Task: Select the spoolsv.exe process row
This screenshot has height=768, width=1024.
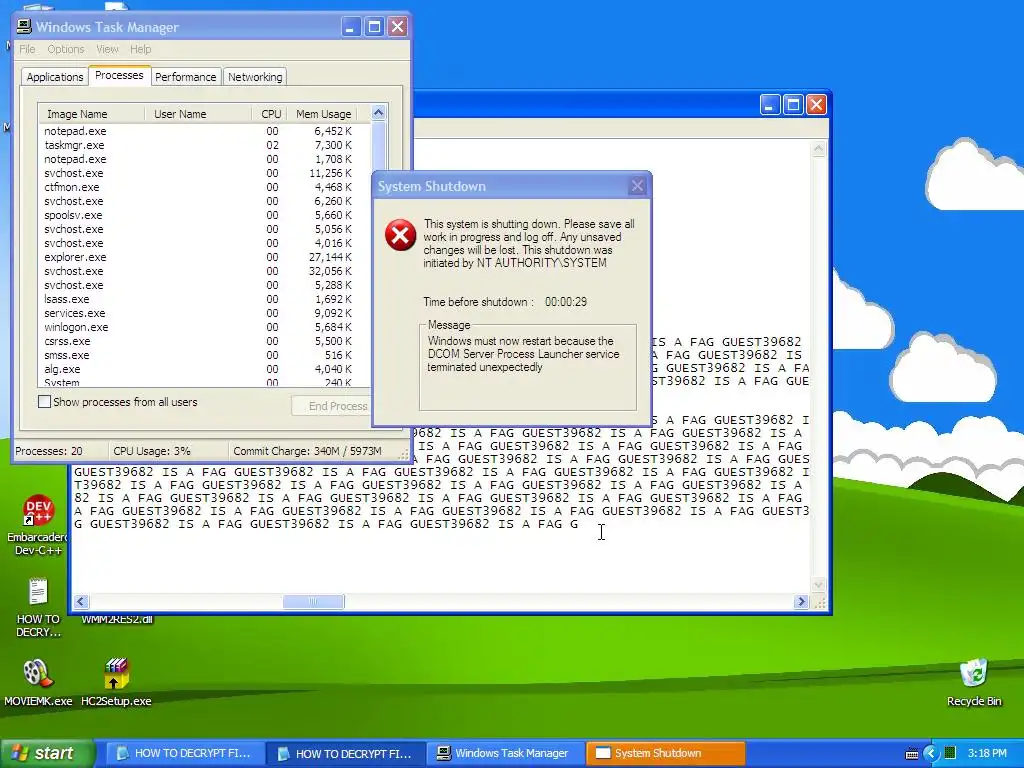Action: point(198,215)
